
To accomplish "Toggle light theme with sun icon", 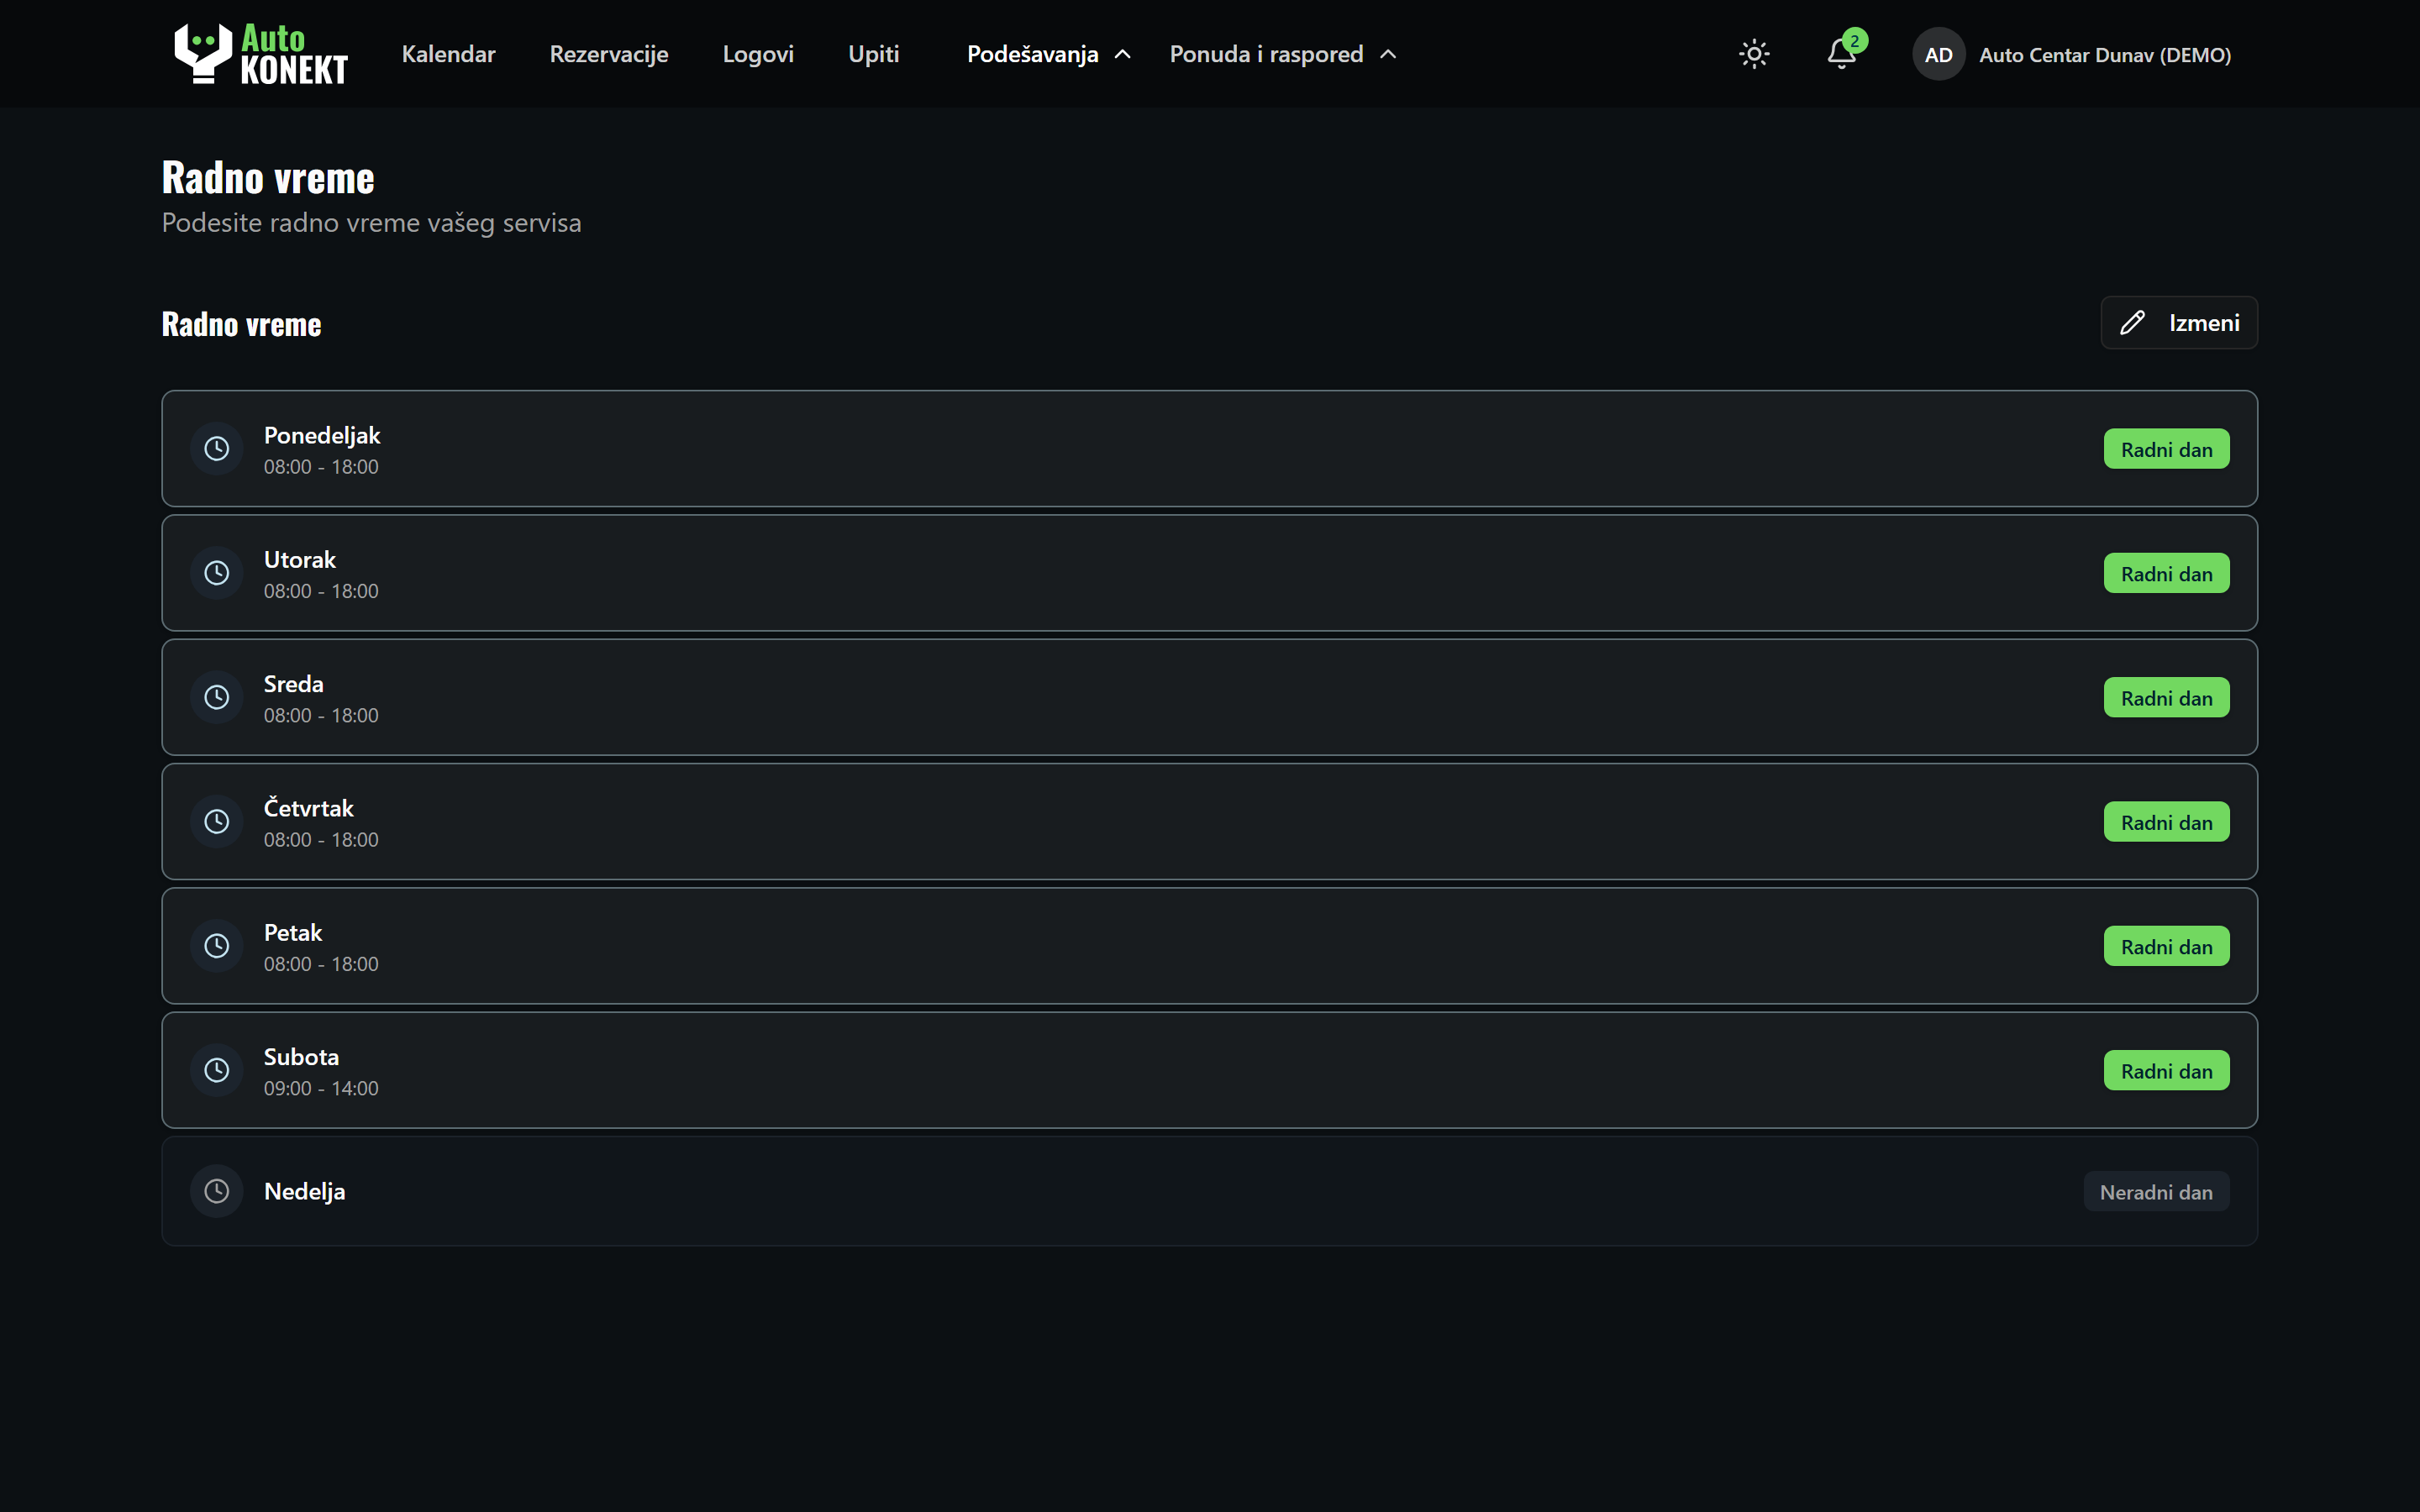I will (1754, 54).
